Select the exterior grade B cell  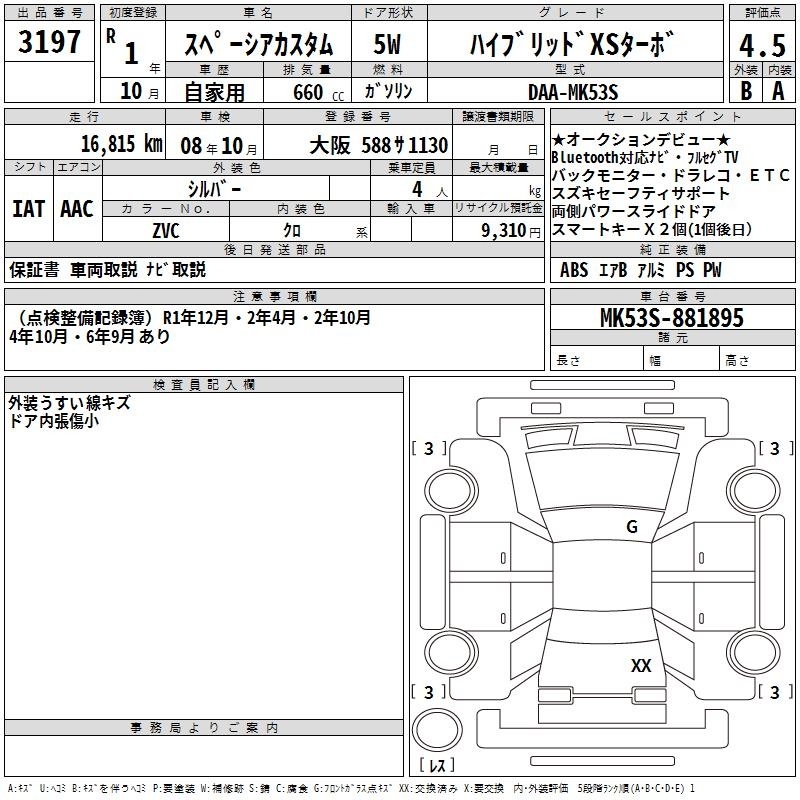745,91
